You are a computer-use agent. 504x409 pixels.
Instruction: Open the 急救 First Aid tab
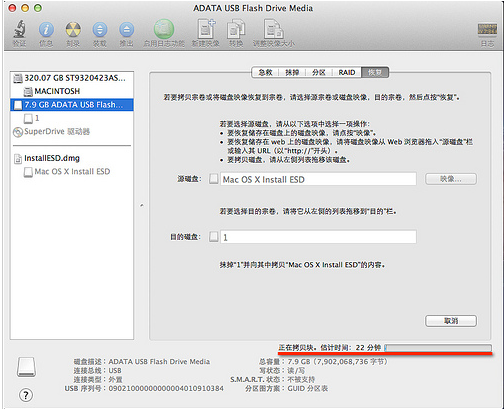tap(265, 72)
